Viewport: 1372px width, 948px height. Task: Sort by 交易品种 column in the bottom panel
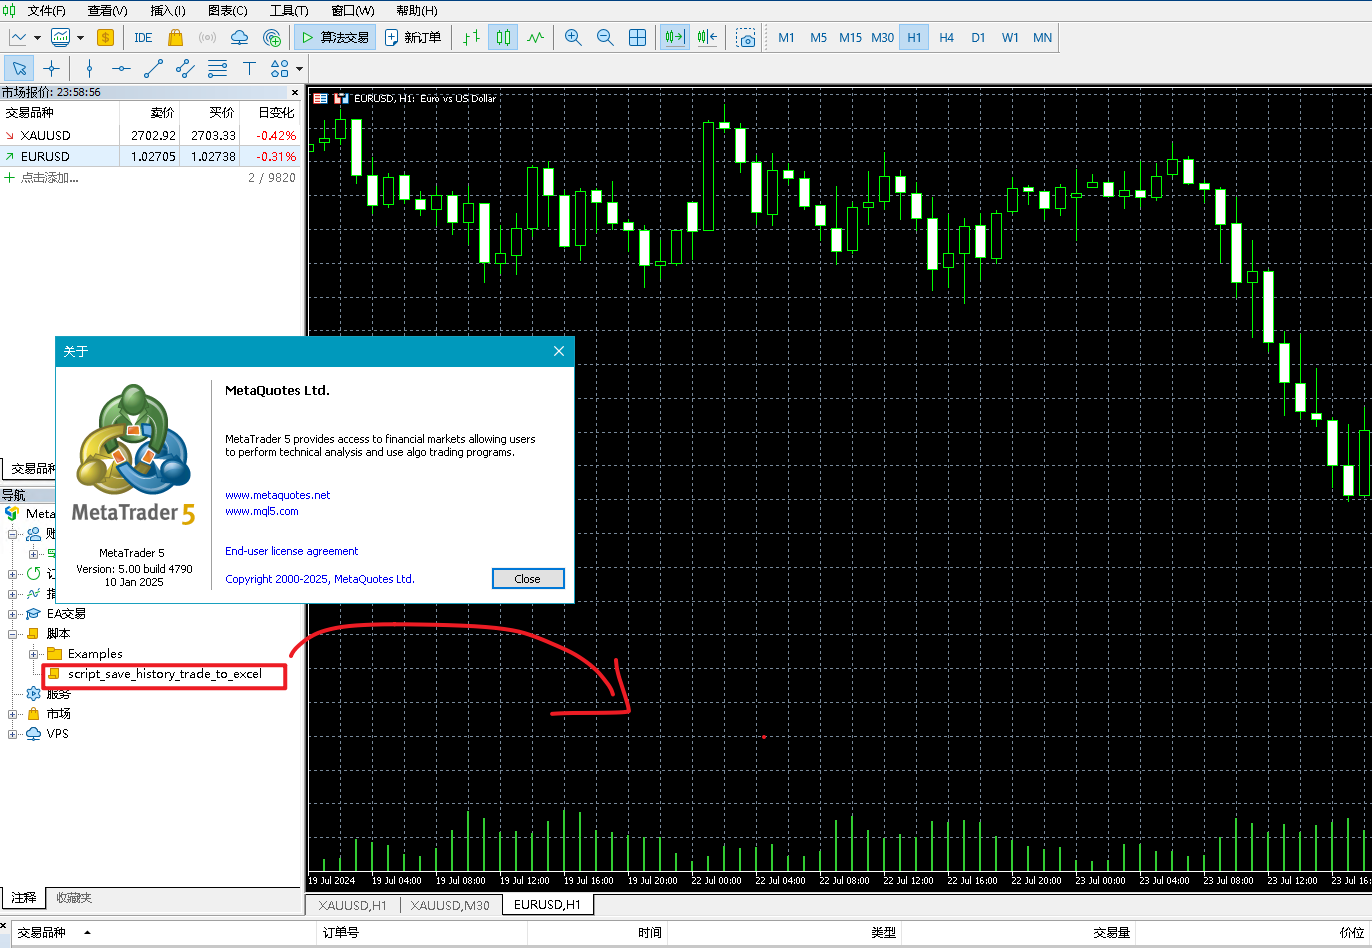click(42, 932)
